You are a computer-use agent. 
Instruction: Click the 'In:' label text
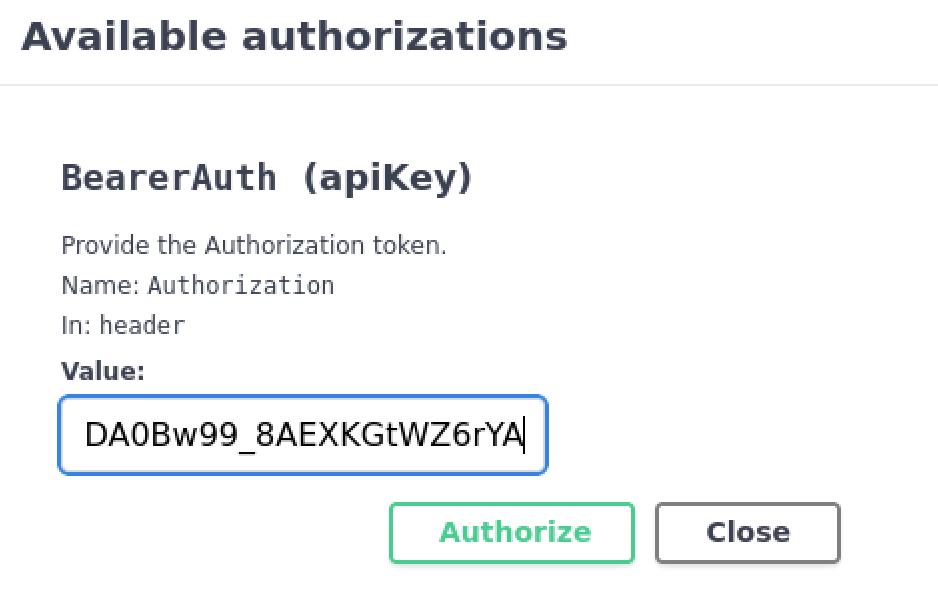(x=77, y=325)
